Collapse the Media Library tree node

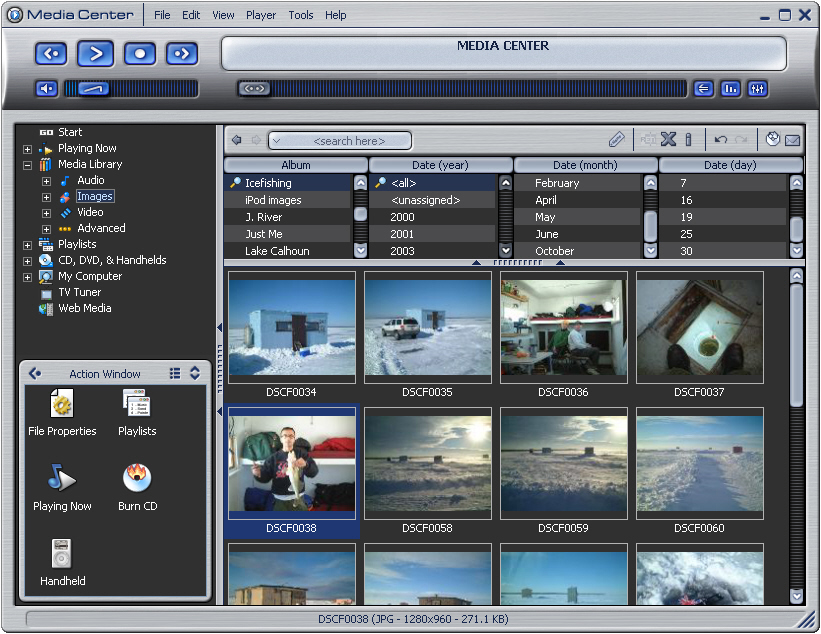(27, 165)
